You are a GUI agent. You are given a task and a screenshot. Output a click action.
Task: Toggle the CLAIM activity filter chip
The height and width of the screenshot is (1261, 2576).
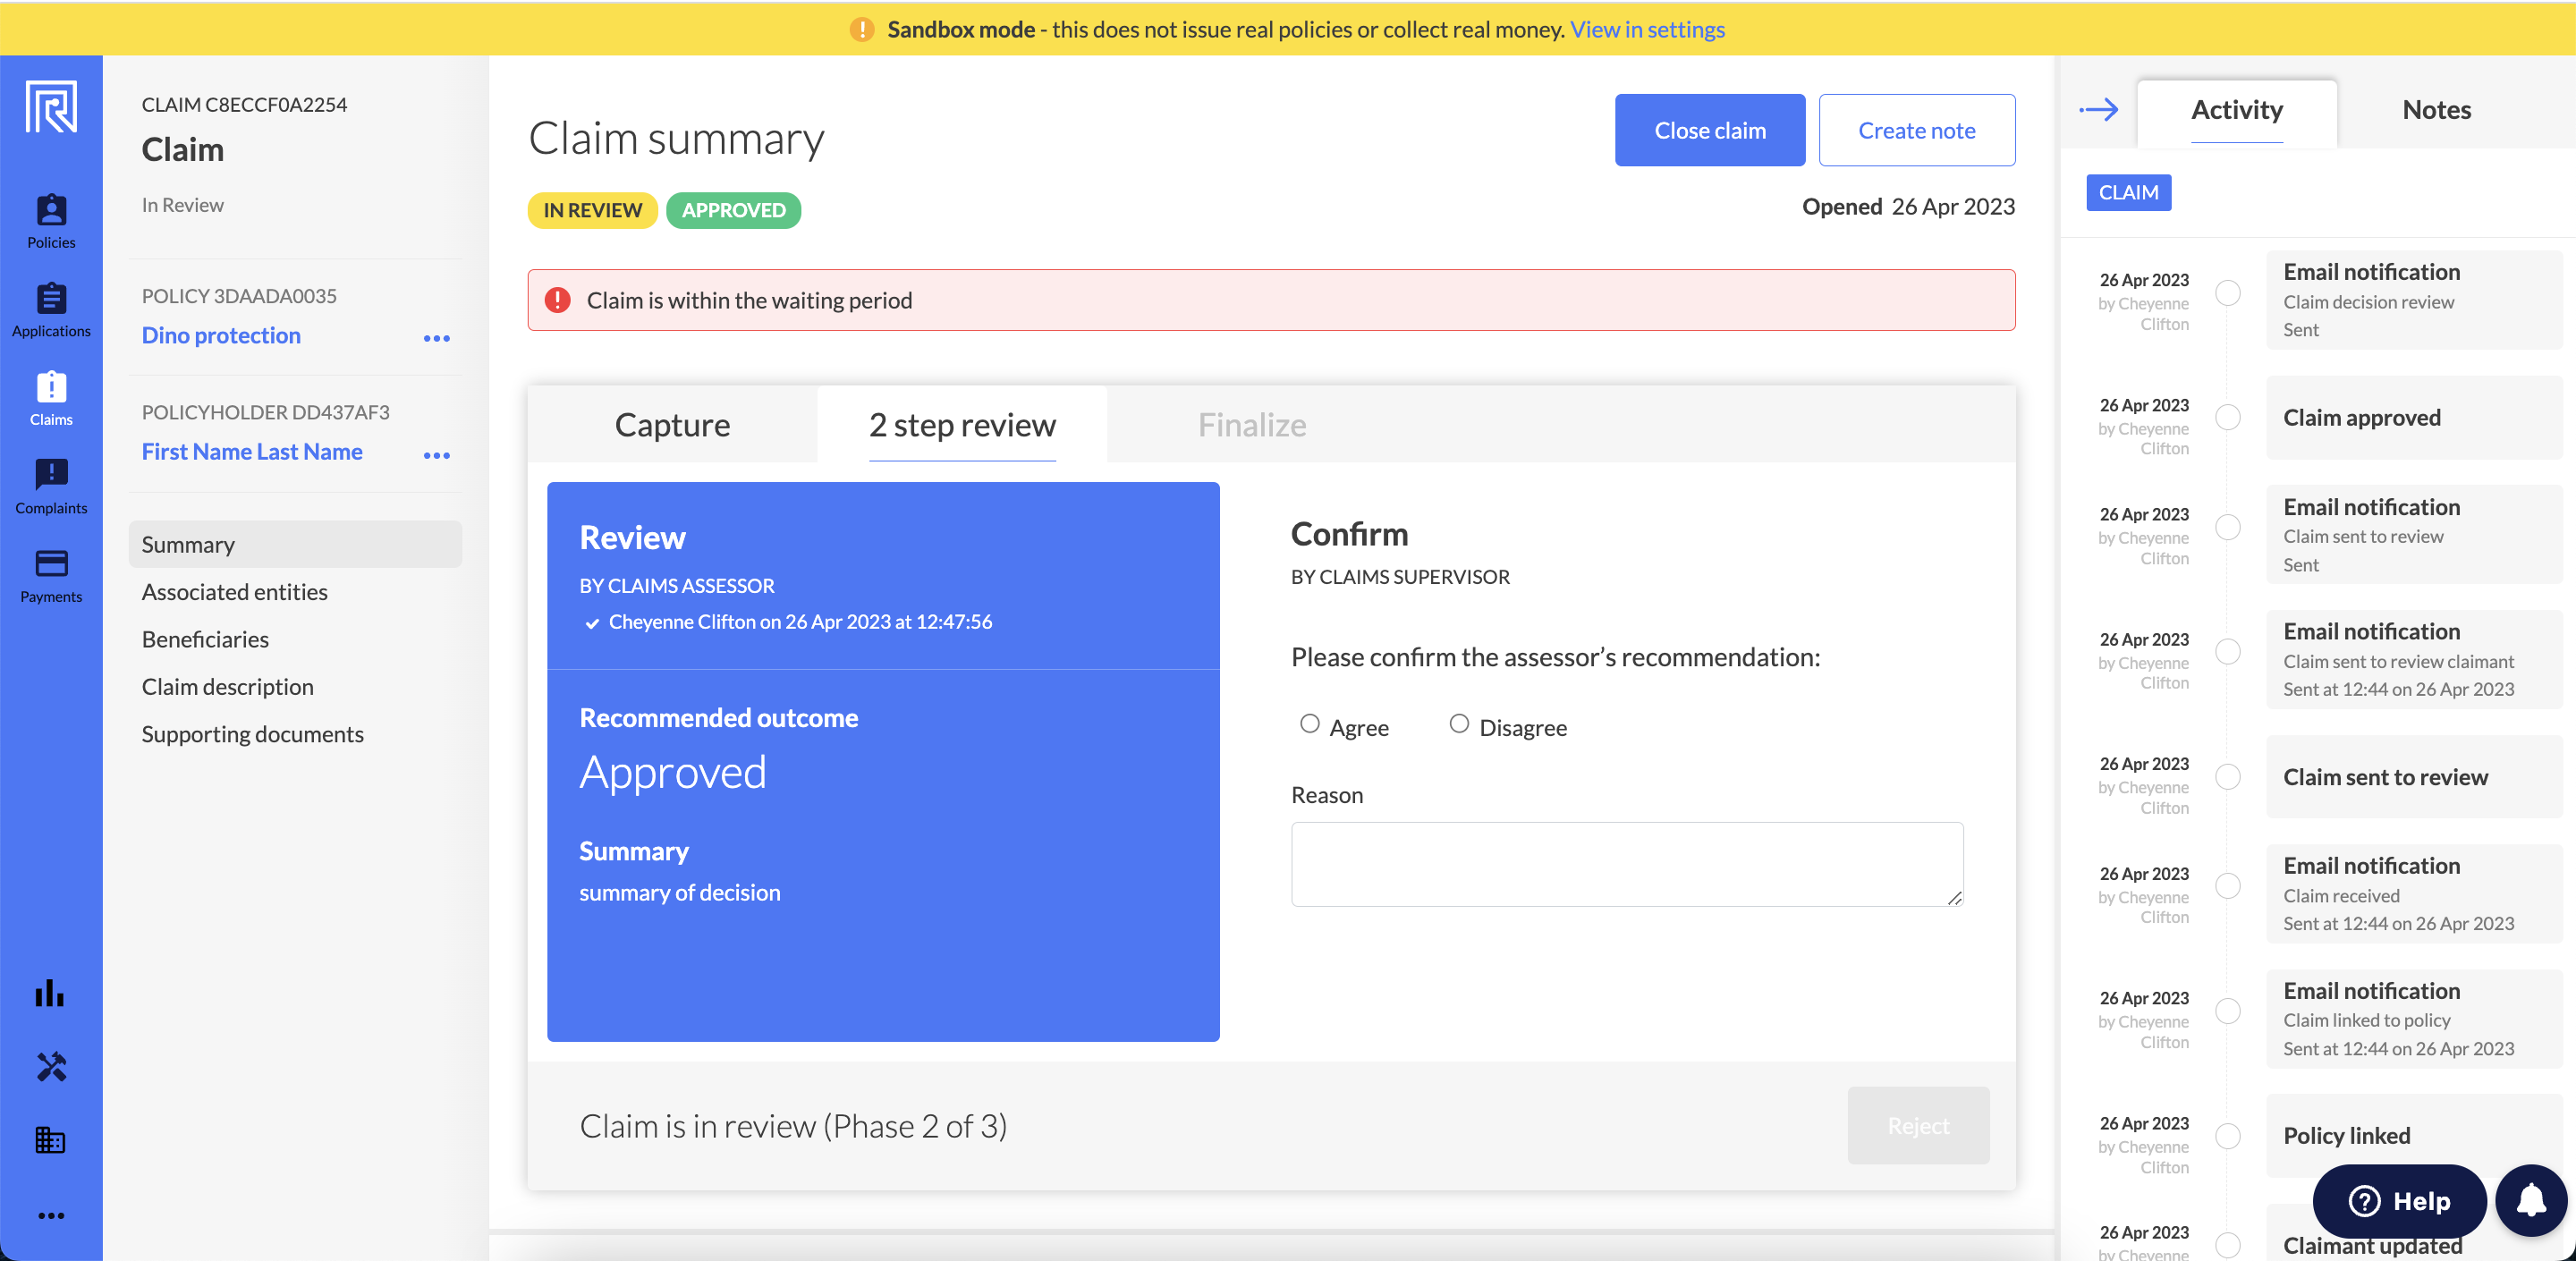[2127, 193]
